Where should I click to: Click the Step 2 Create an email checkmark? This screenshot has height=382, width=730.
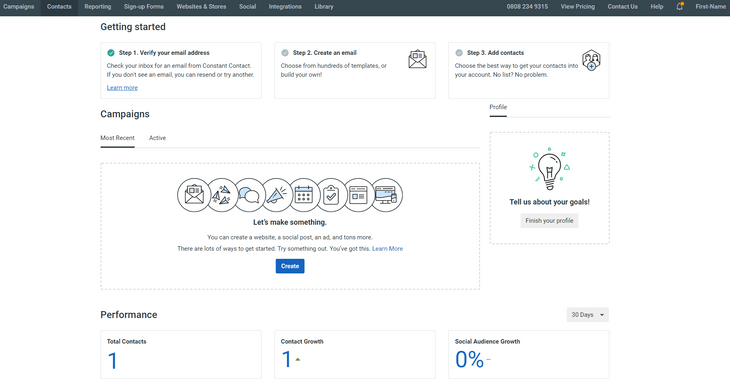[x=285, y=53]
